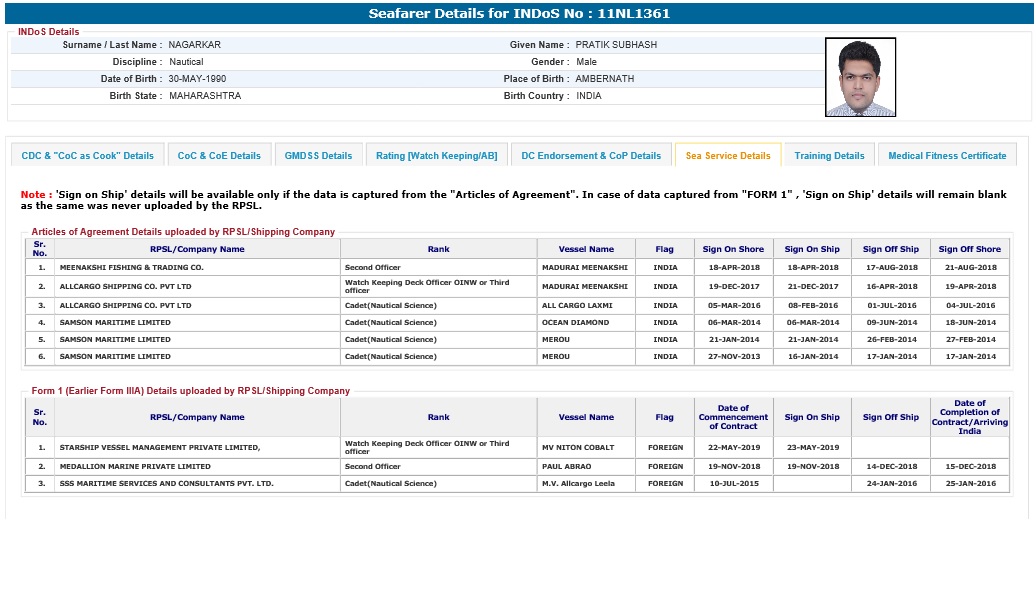Open the Medical Fitness Certificate tab
1036x598 pixels.
click(947, 156)
